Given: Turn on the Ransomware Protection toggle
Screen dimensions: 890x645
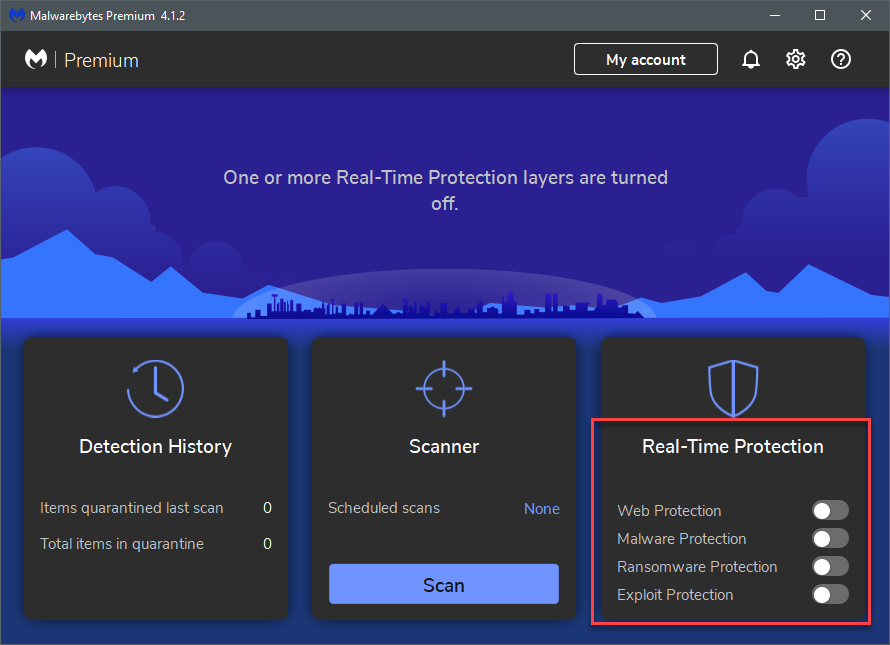Looking at the screenshot, I should pos(830,566).
